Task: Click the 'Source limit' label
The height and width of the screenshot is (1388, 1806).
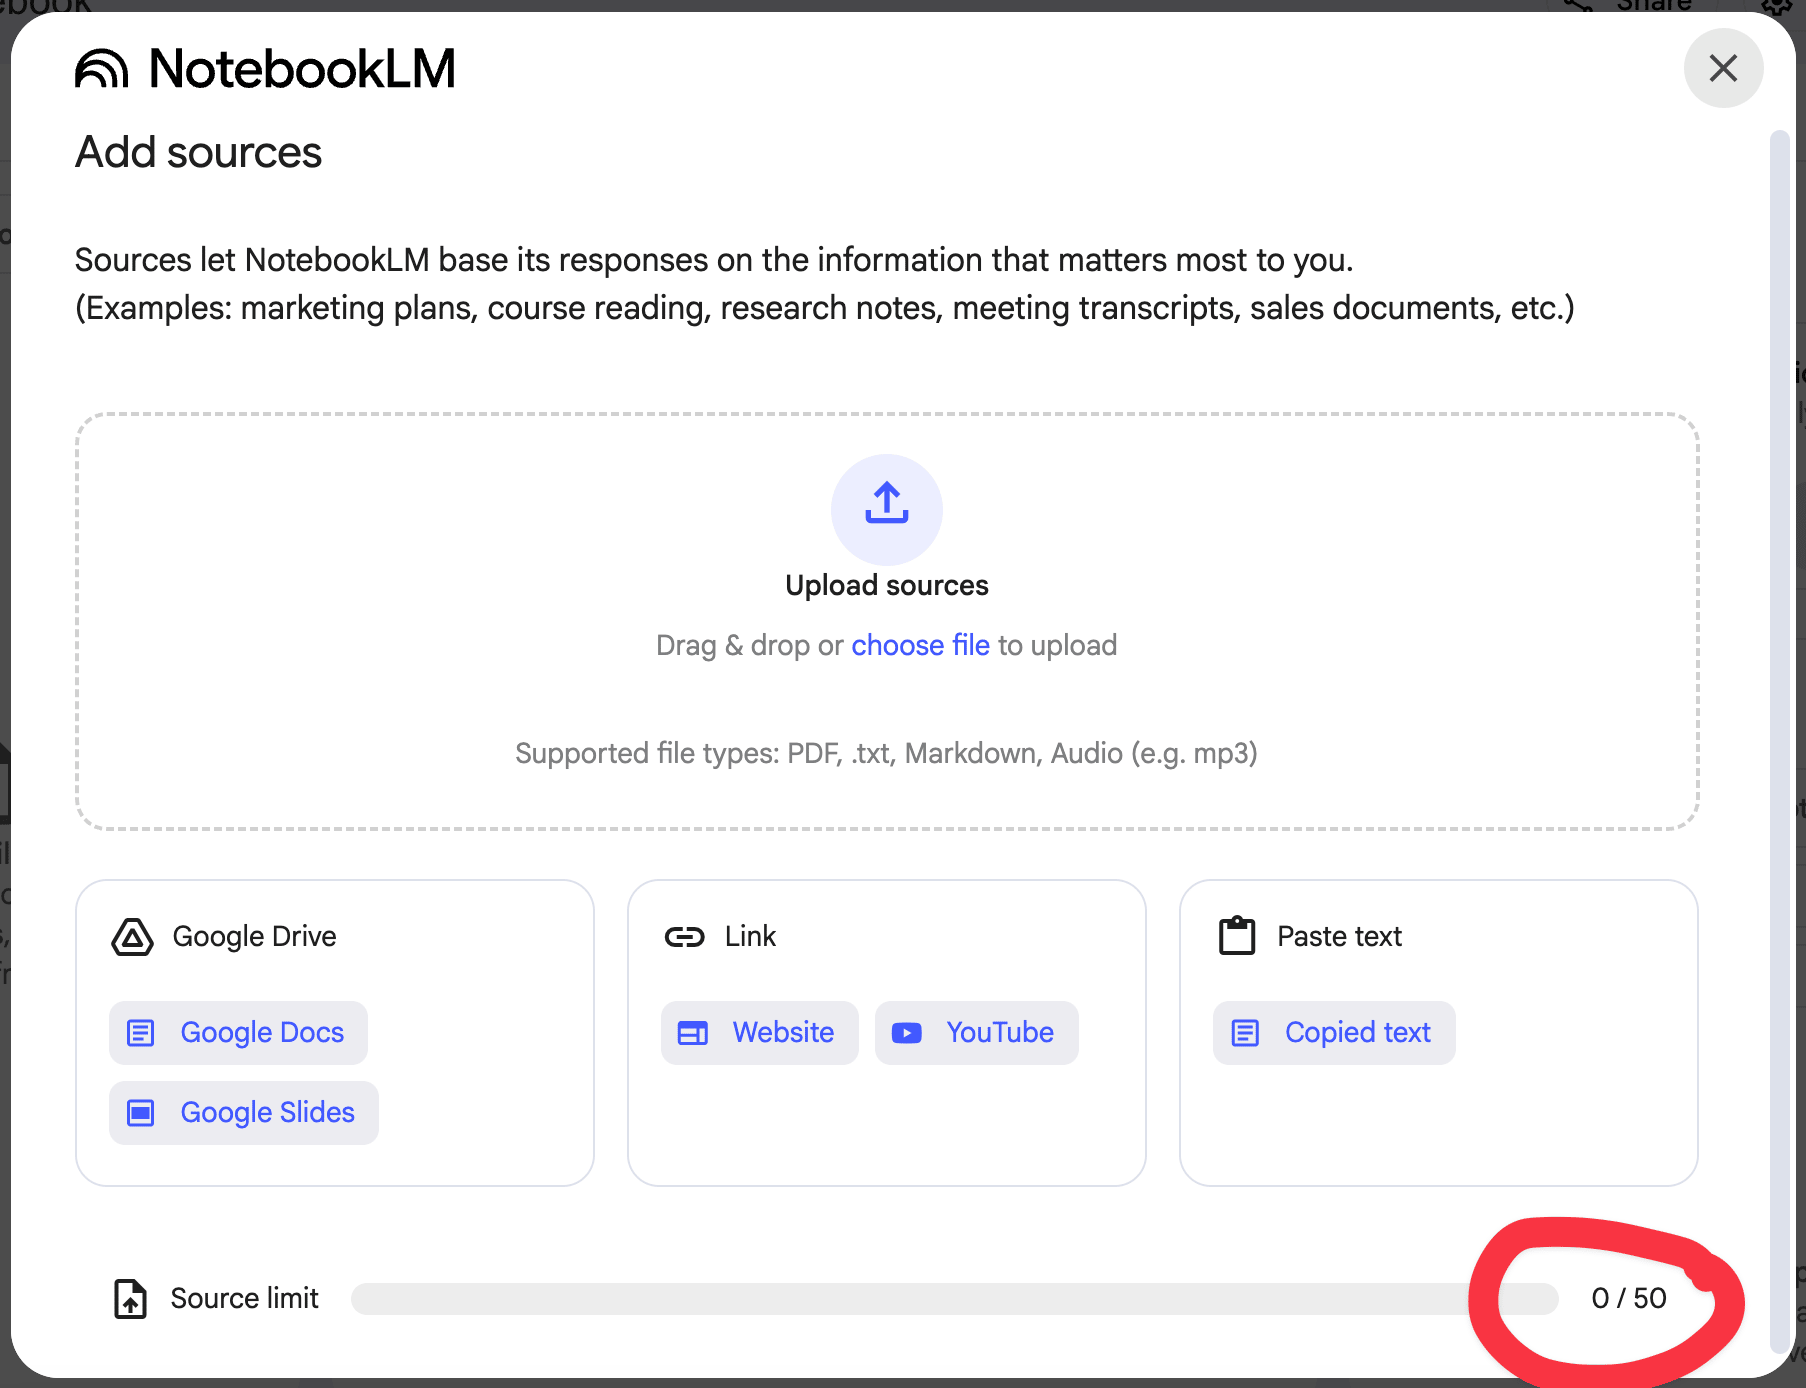Action: 244,1298
